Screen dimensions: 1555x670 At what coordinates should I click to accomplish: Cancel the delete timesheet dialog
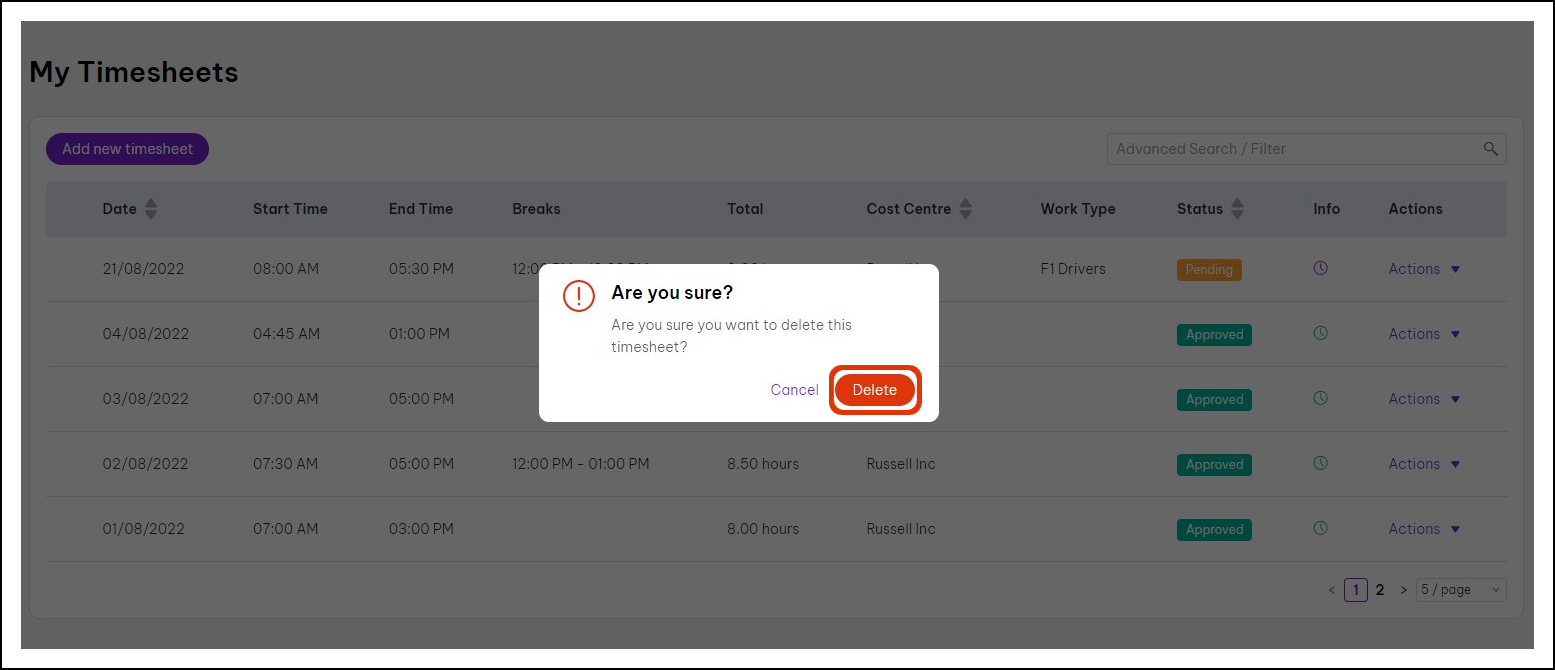pos(794,390)
